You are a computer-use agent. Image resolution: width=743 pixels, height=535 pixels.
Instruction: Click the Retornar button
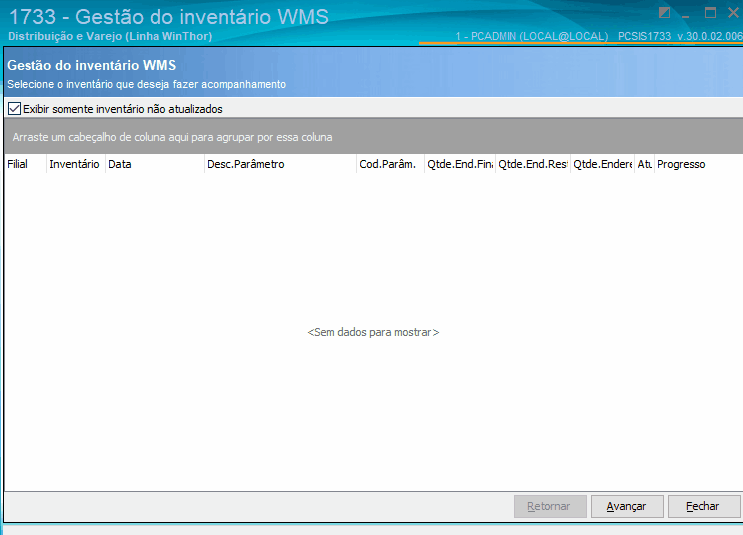pyautogui.click(x=549, y=506)
